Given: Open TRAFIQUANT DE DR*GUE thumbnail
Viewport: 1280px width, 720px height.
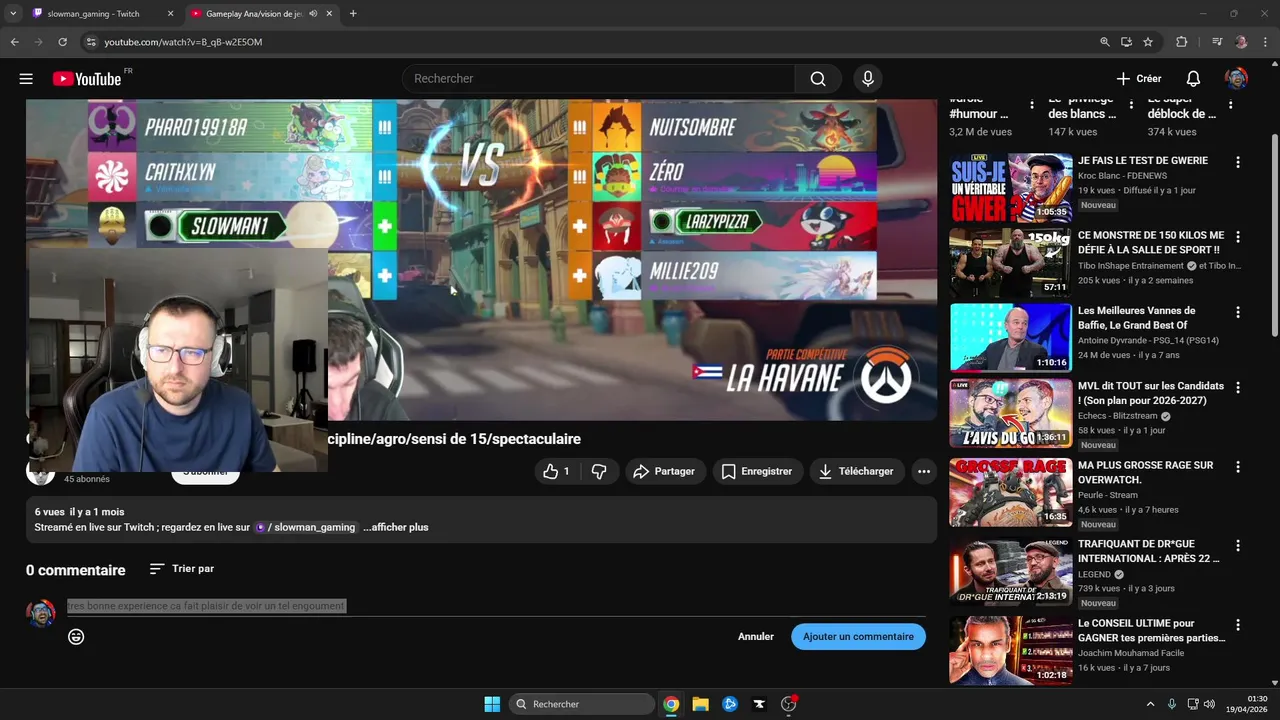Looking at the screenshot, I should (1010, 572).
